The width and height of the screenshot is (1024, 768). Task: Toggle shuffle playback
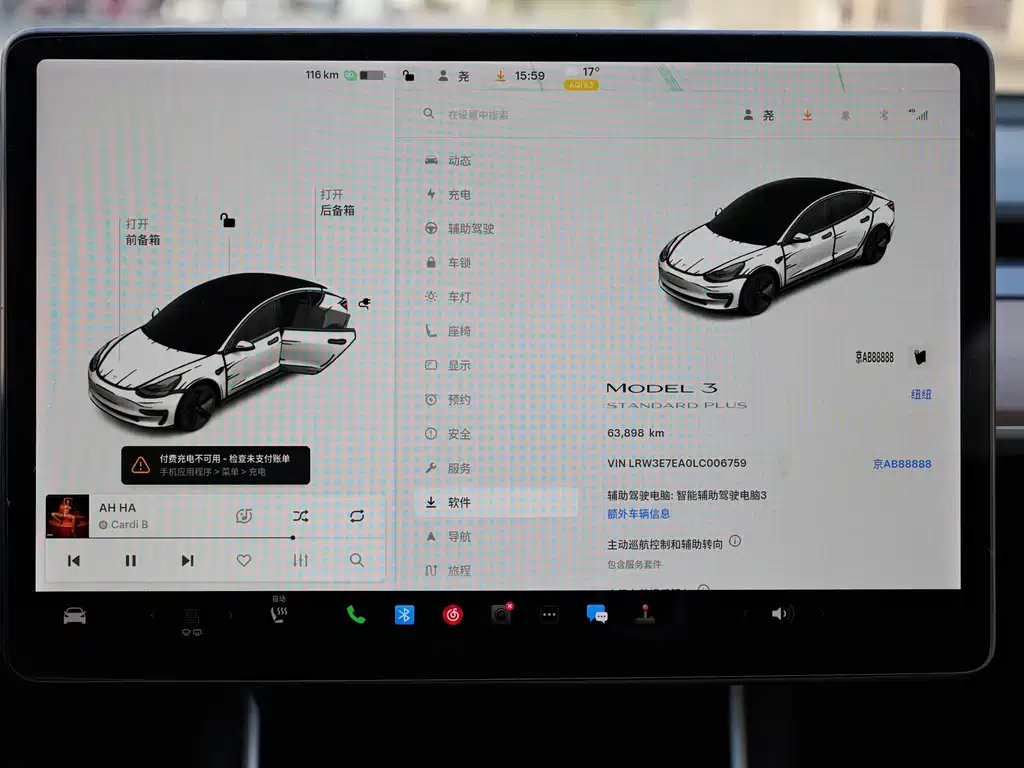pos(300,516)
